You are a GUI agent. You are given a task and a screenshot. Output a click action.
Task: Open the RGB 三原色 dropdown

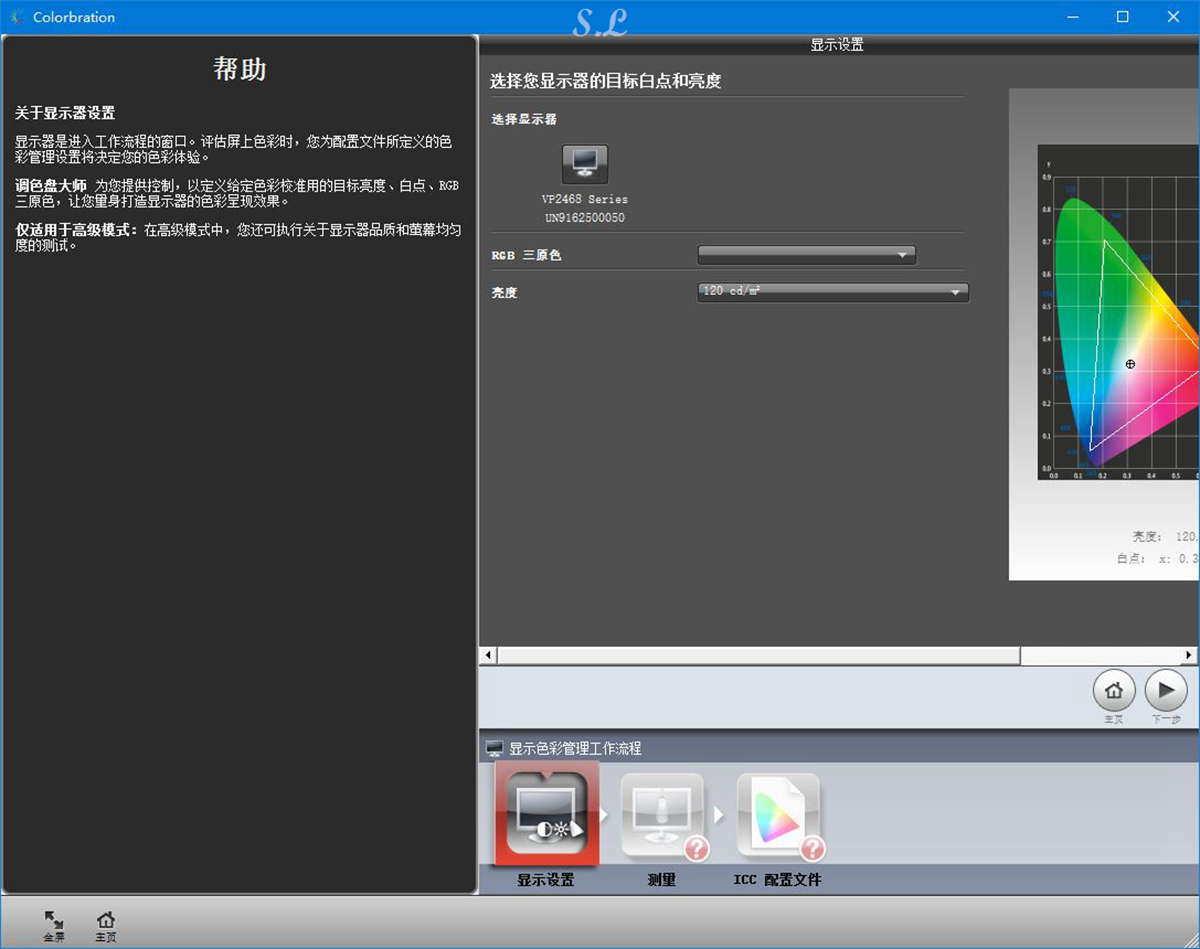coord(806,255)
